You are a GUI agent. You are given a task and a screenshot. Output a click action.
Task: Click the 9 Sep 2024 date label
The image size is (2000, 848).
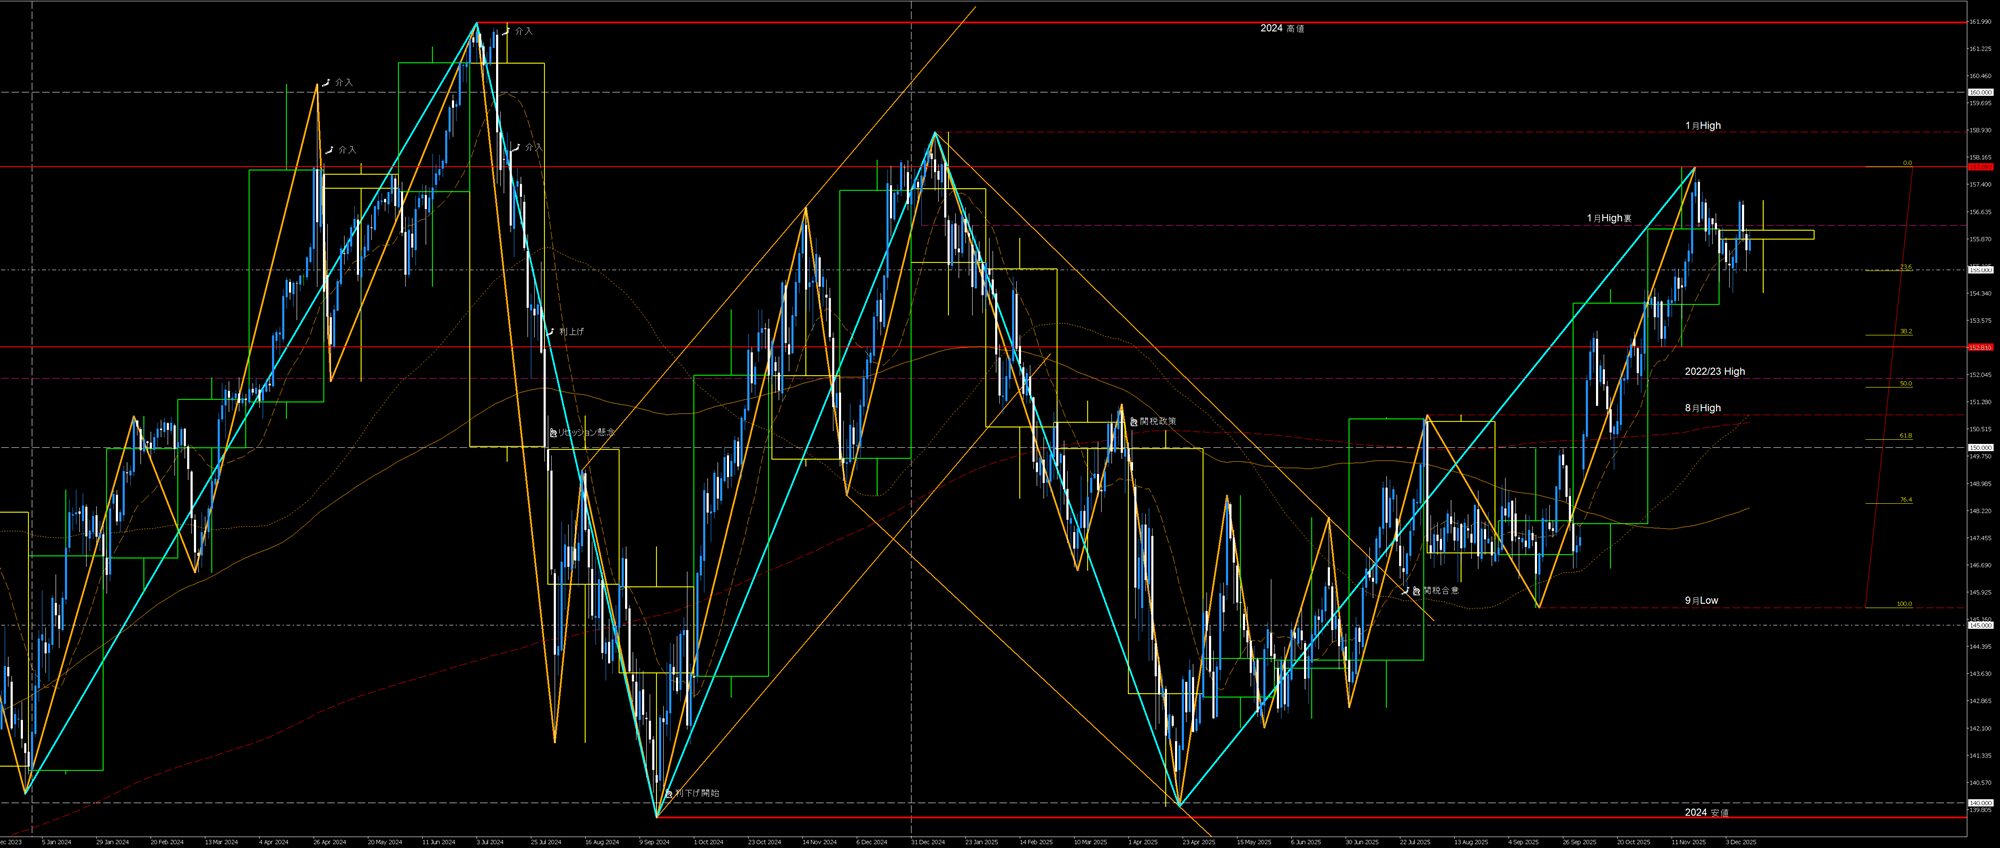click(x=656, y=842)
